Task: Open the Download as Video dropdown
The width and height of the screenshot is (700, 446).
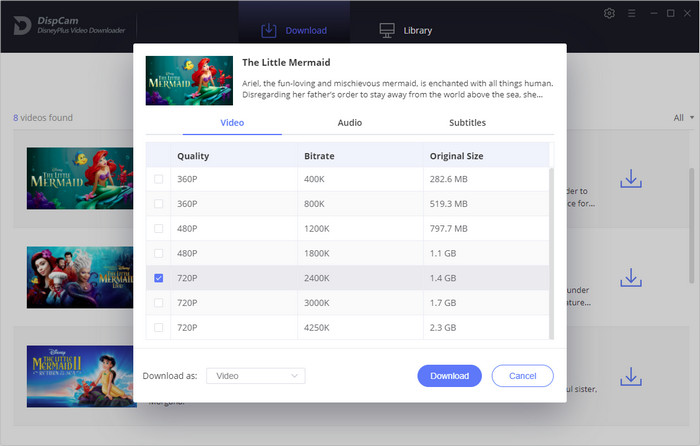Action: 256,376
